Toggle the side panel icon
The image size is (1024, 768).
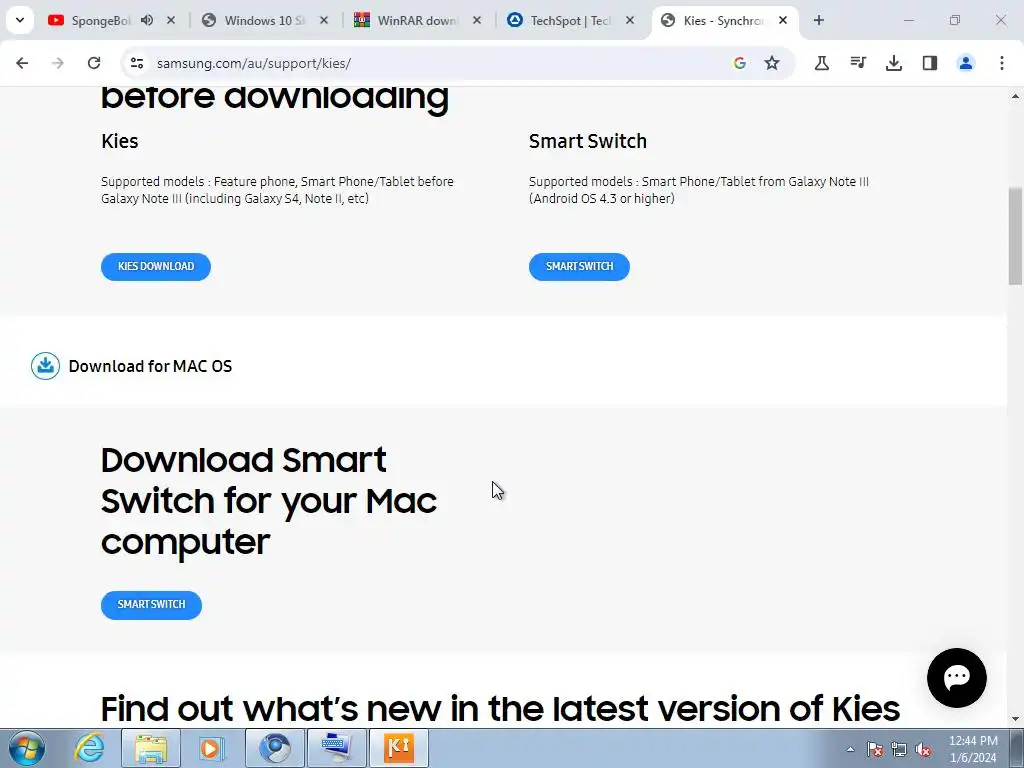coord(929,63)
